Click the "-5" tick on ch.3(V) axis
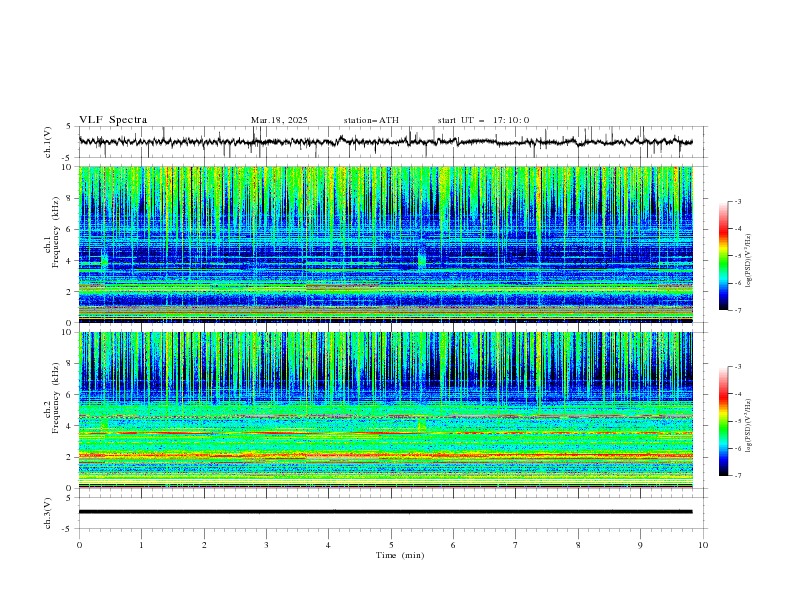792x612 pixels. click(68, 529)
